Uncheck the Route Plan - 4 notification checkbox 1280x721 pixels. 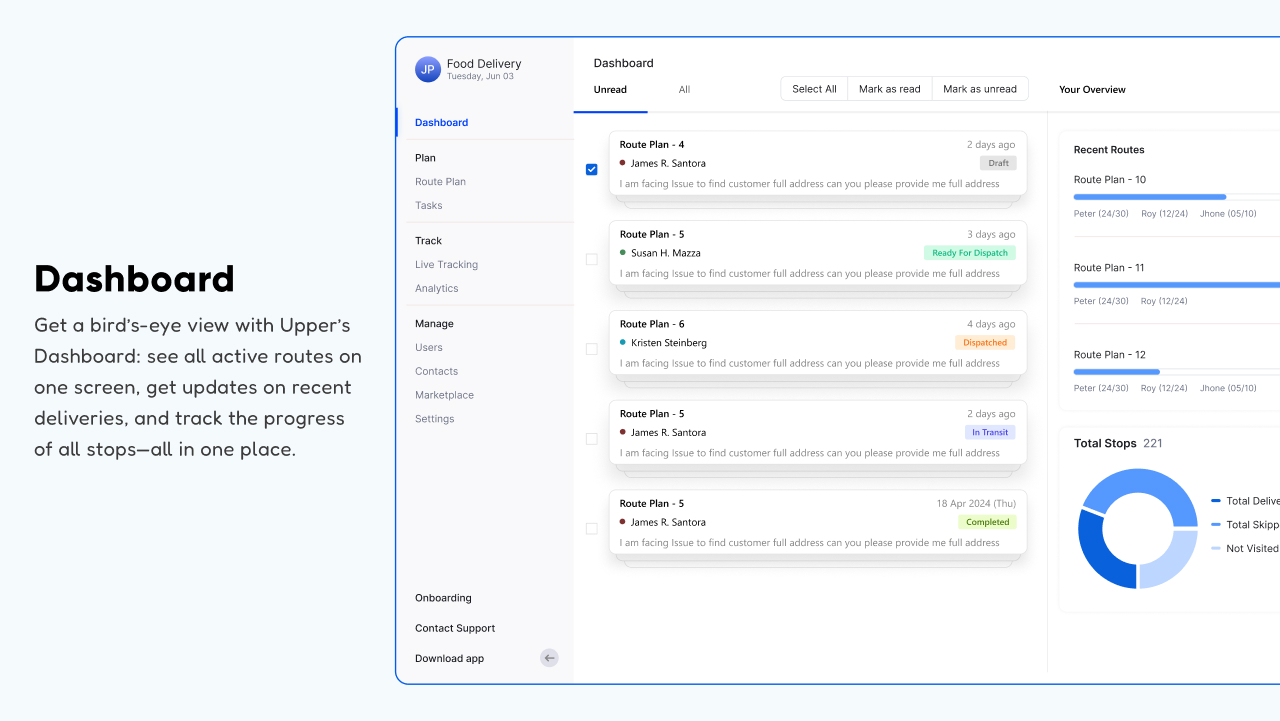pos(591,169)
